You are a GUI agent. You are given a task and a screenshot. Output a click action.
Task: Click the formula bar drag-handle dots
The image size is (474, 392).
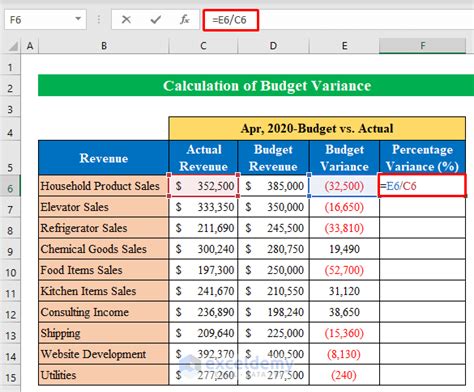[x=99, y=20]
